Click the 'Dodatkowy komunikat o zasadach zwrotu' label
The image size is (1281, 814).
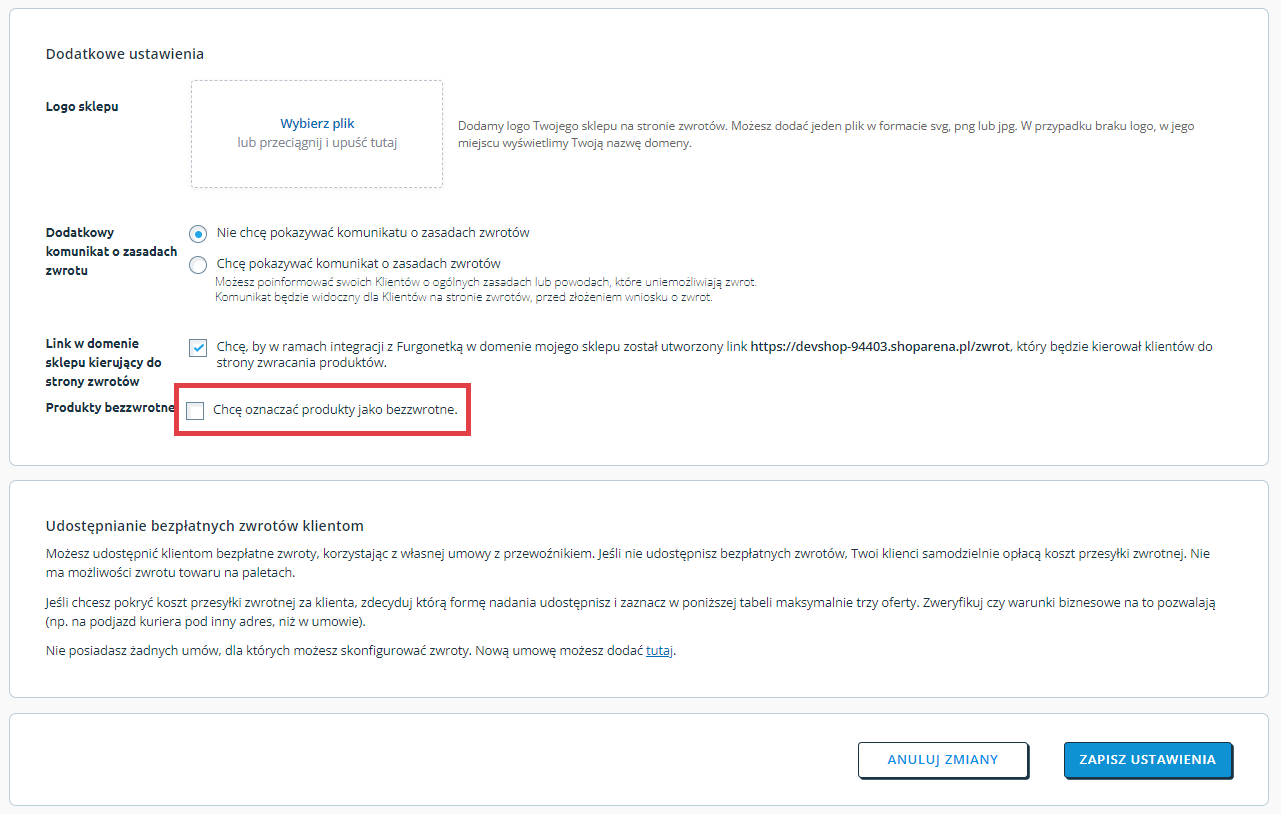pos(111,251)
